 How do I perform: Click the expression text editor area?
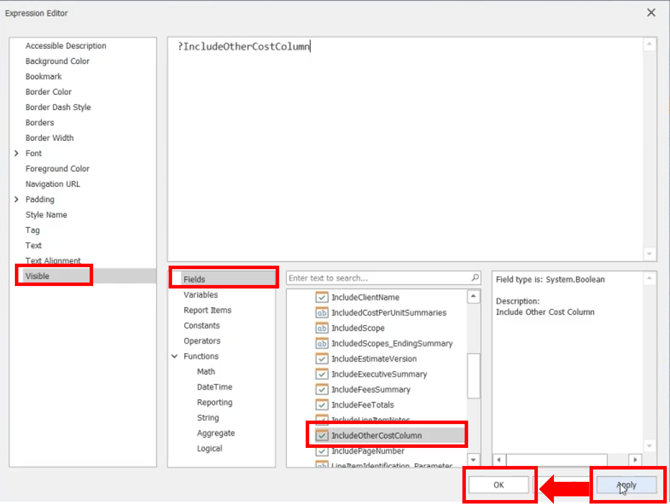point(406,149)
